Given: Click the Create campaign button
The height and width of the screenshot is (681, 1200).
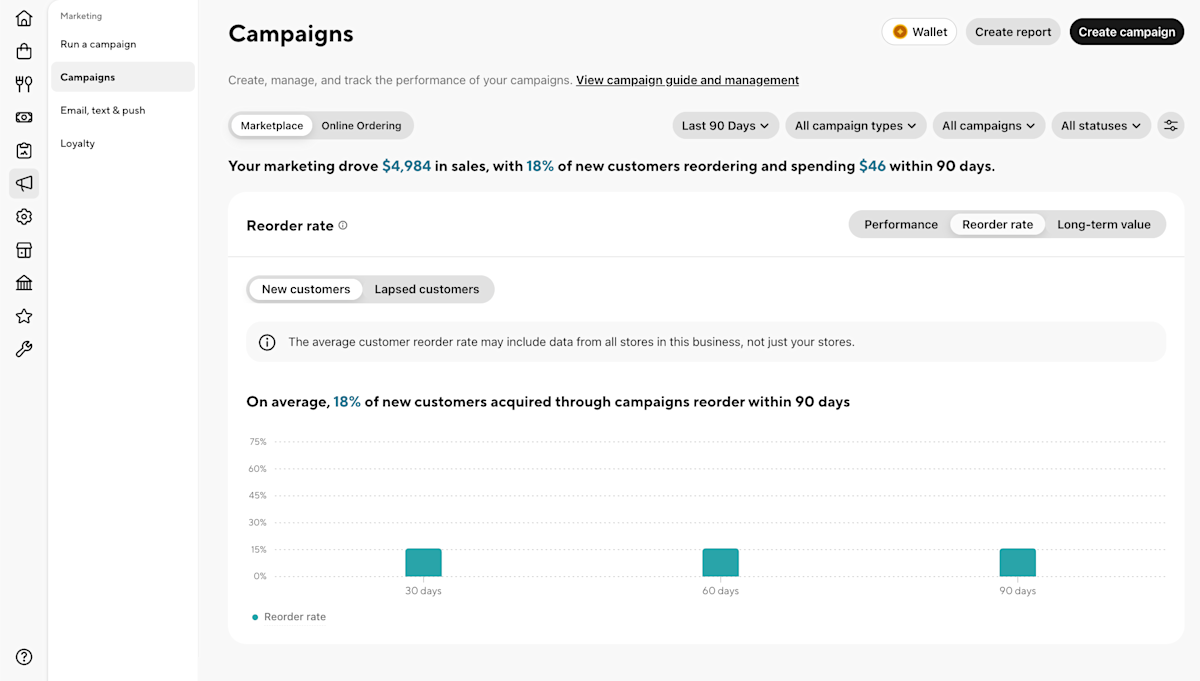Looking at the screenshot, I should 1126,32.
